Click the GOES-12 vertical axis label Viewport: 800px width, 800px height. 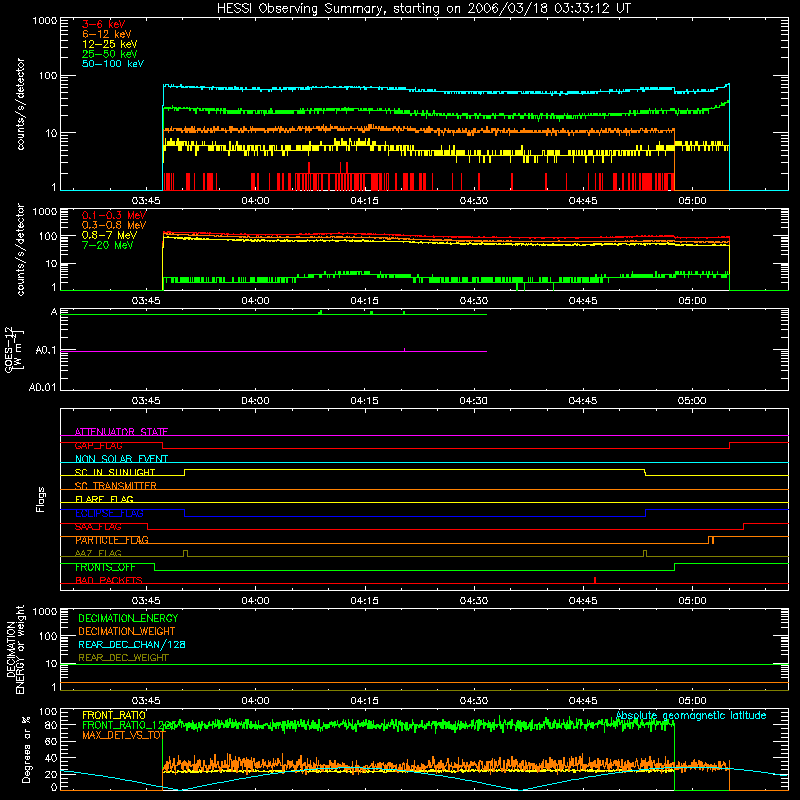[x=14, y=349]
